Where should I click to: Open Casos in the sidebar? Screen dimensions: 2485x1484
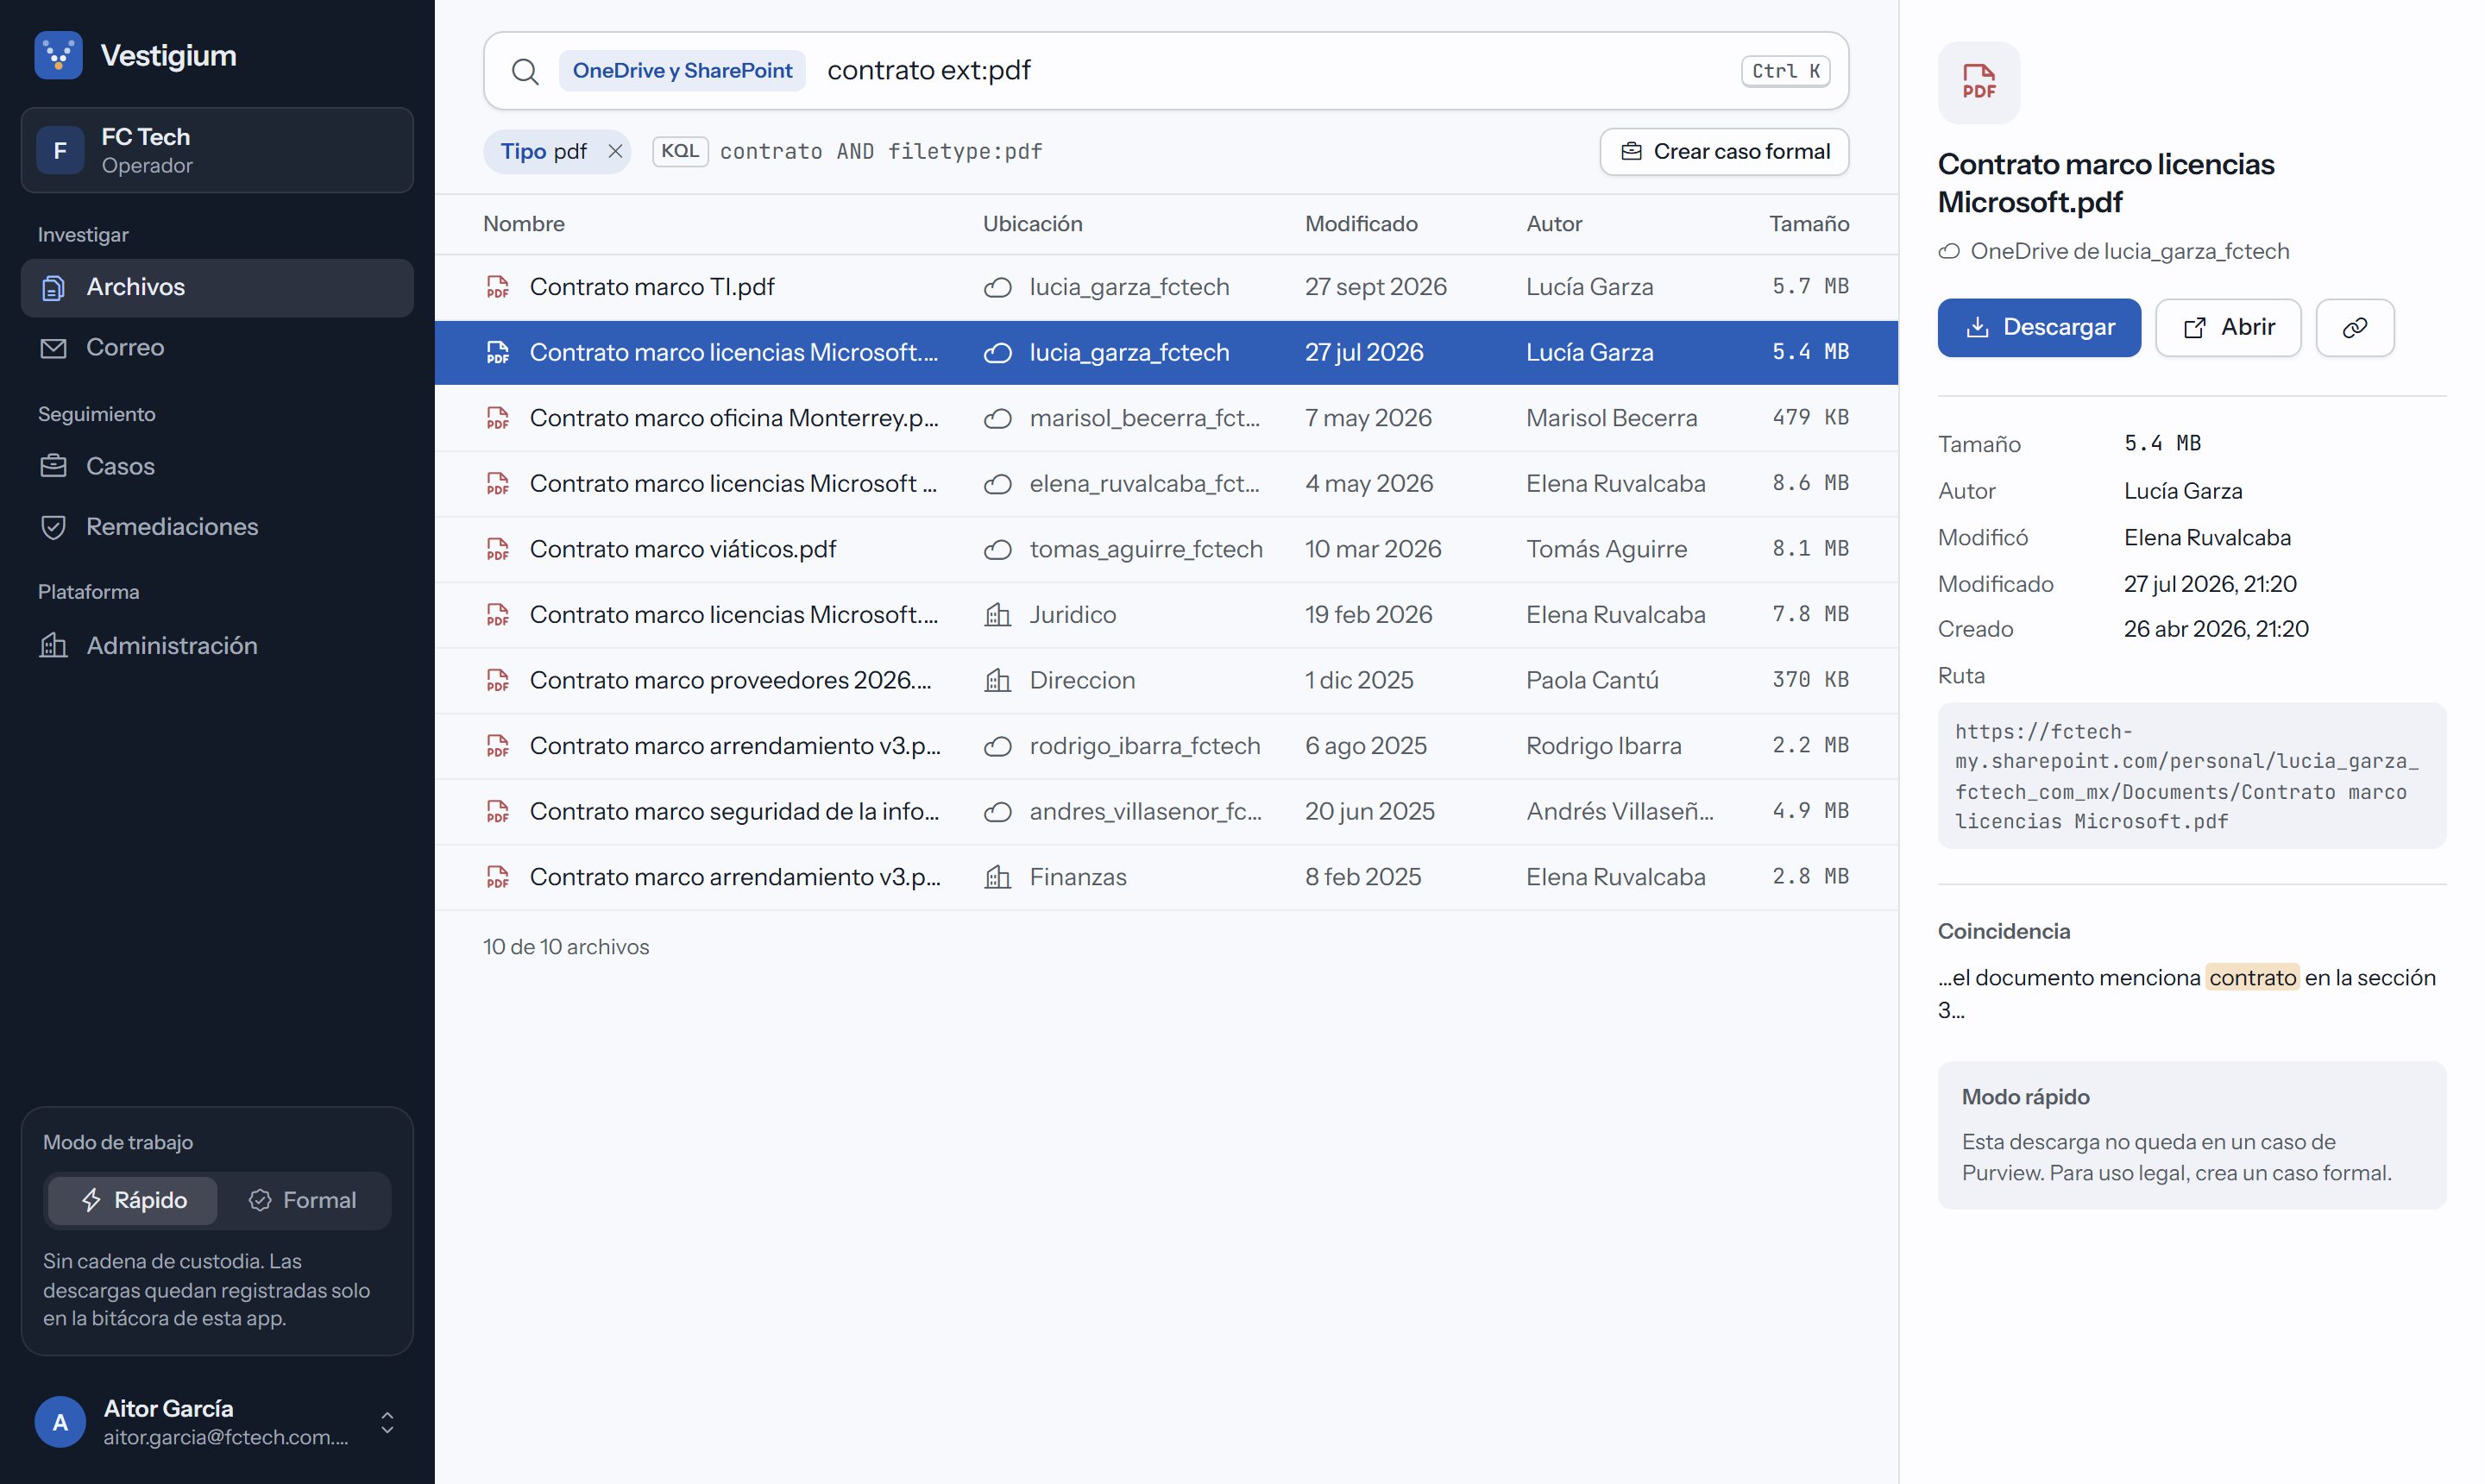point(217,466)
